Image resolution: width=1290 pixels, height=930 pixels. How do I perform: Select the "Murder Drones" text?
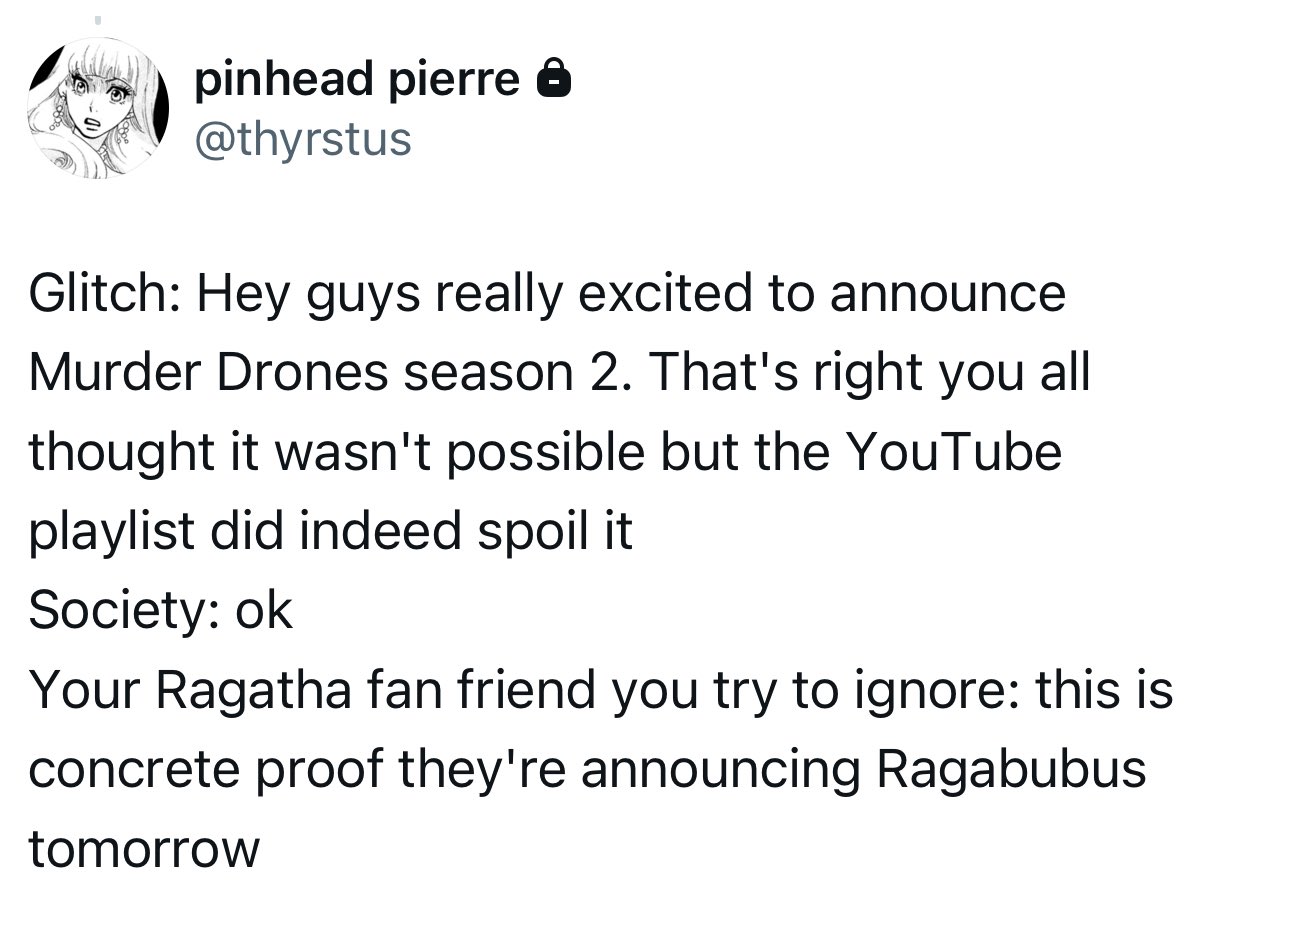[208, 372]
